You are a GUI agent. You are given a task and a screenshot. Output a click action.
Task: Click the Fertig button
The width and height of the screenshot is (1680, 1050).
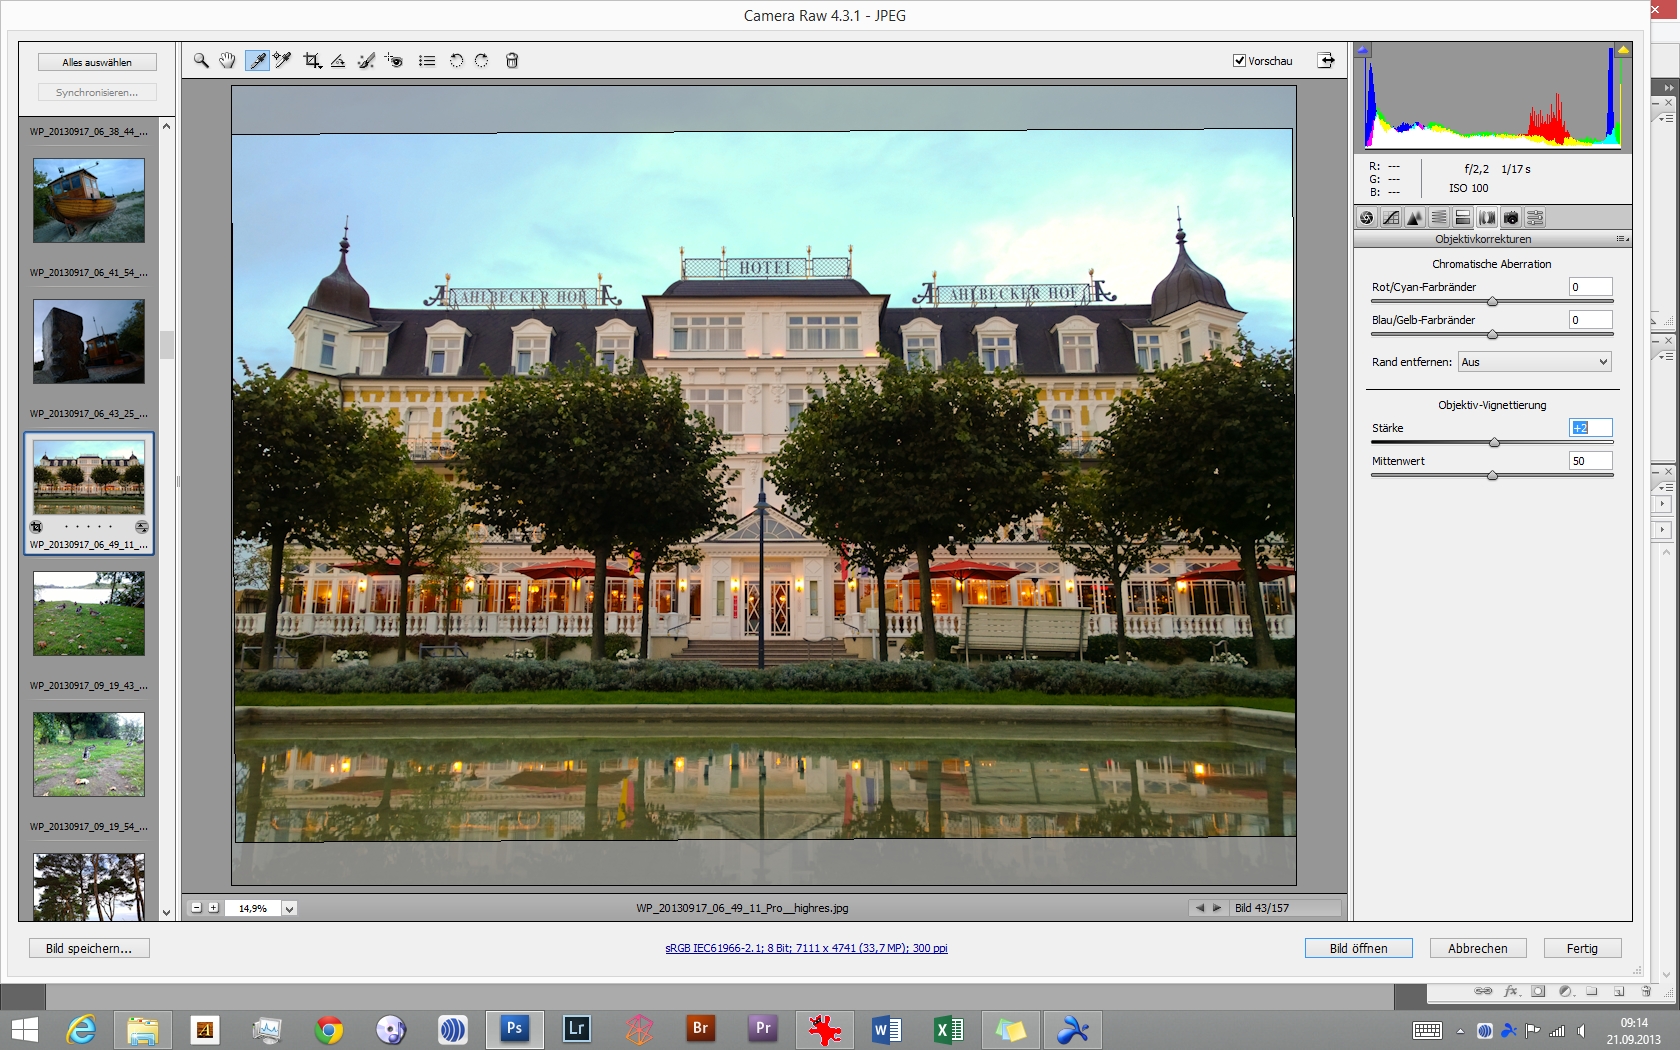click(x=1582, y=948)
